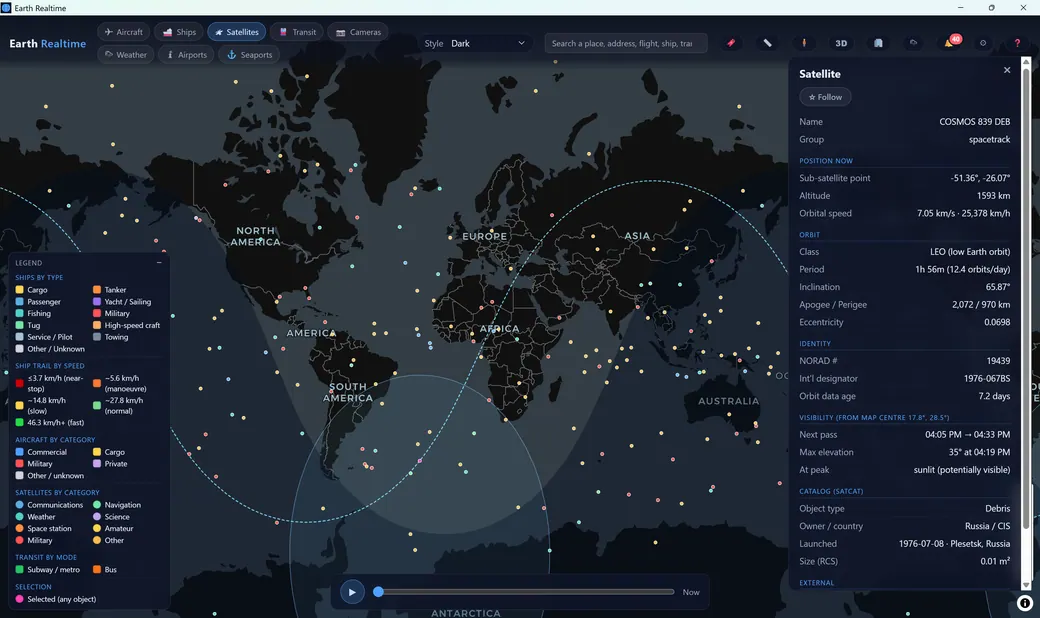The height and width of the screenshot is (618, 1040).
Task: Toggle the Seaports layer
Action: (249, 54)
